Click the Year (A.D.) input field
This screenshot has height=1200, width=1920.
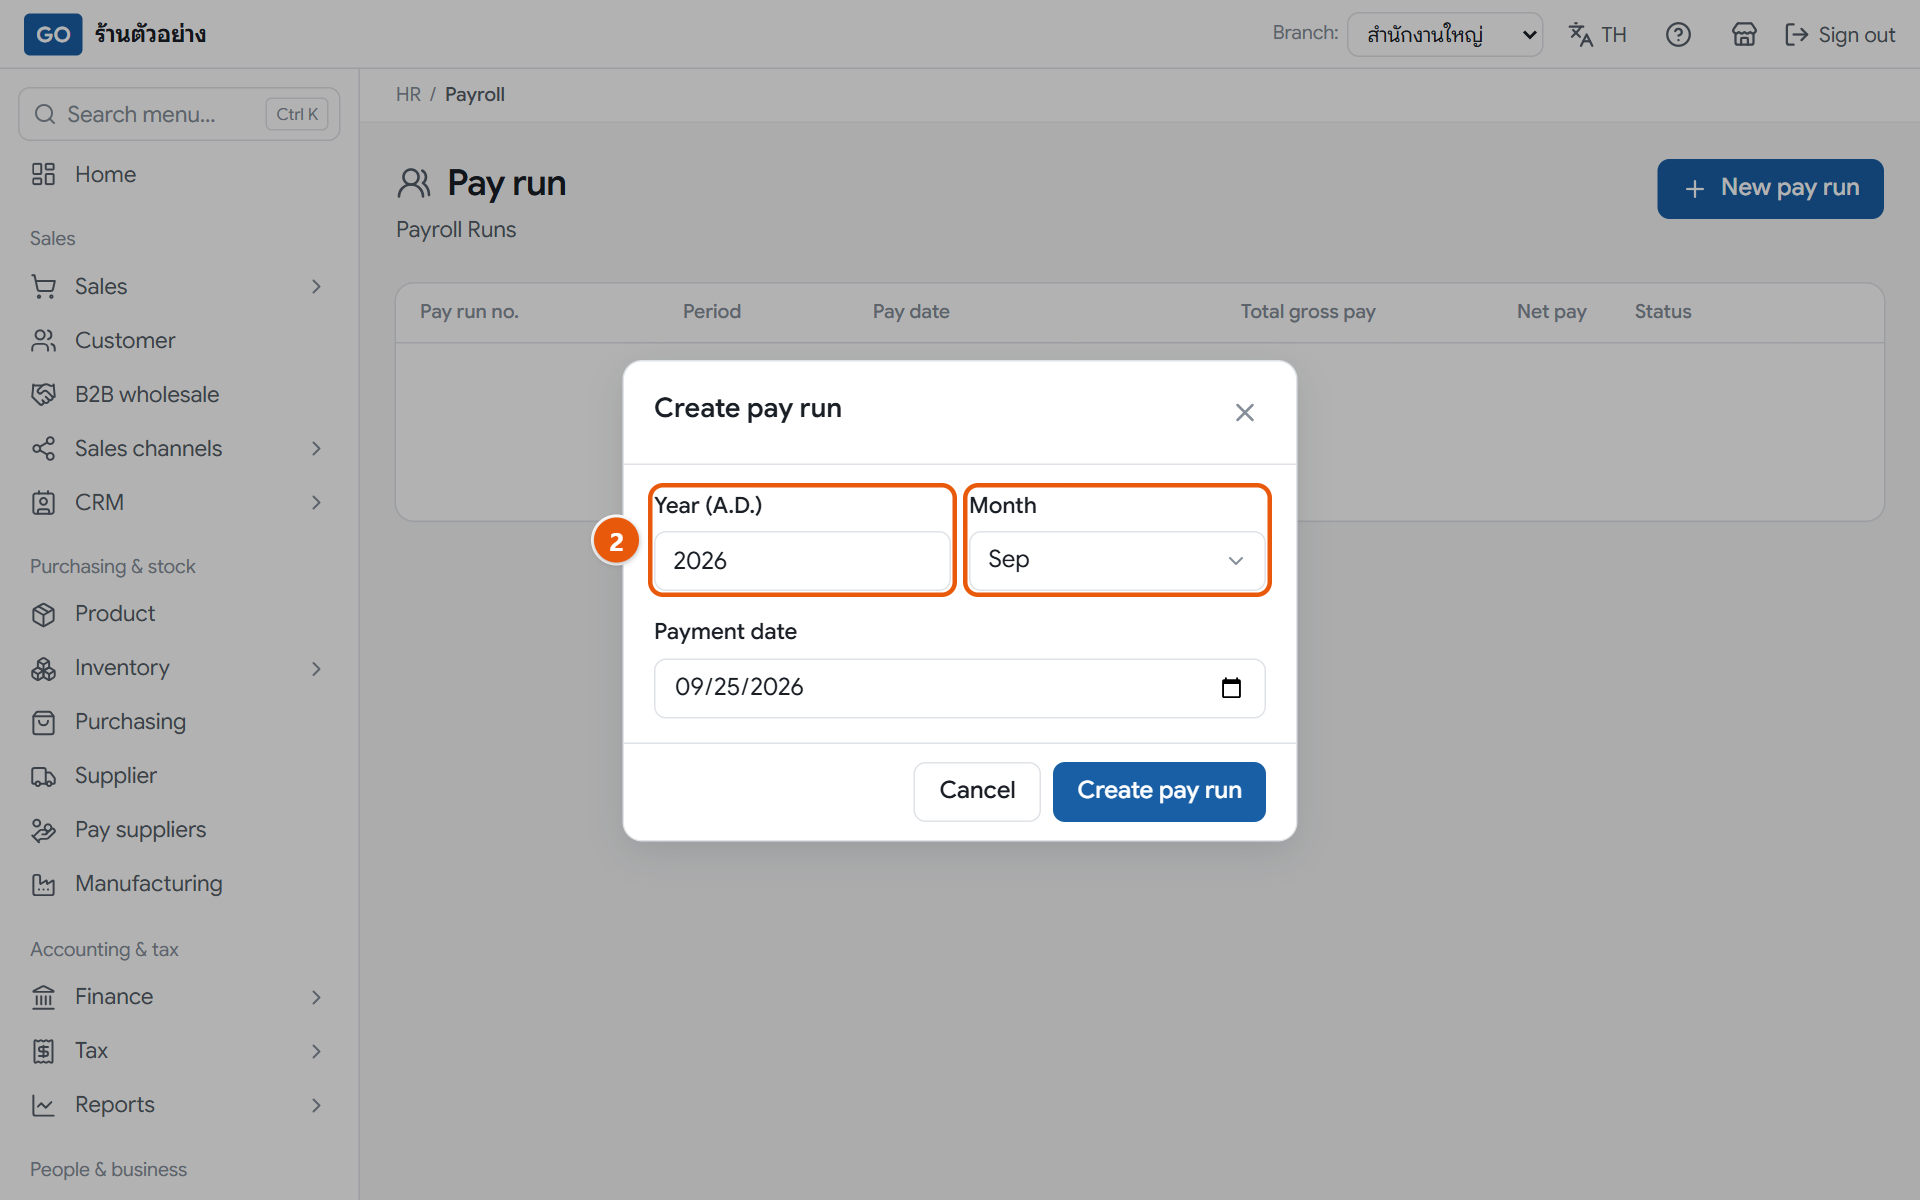pos(802,560)
